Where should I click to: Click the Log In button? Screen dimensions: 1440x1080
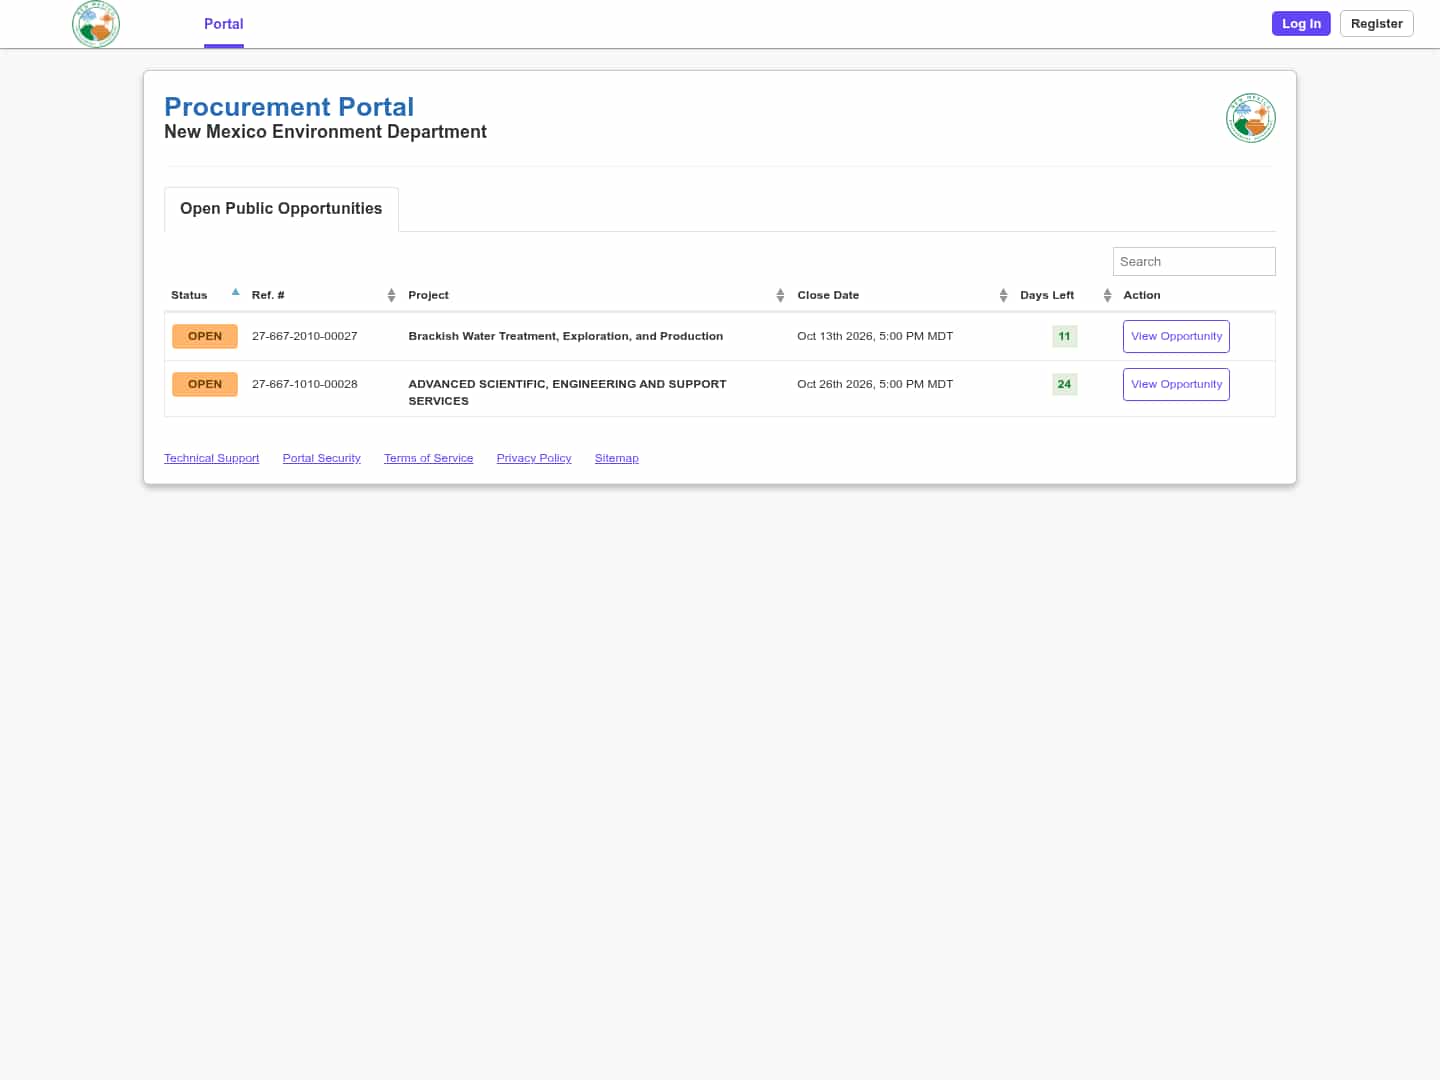tap(1301, 24)
